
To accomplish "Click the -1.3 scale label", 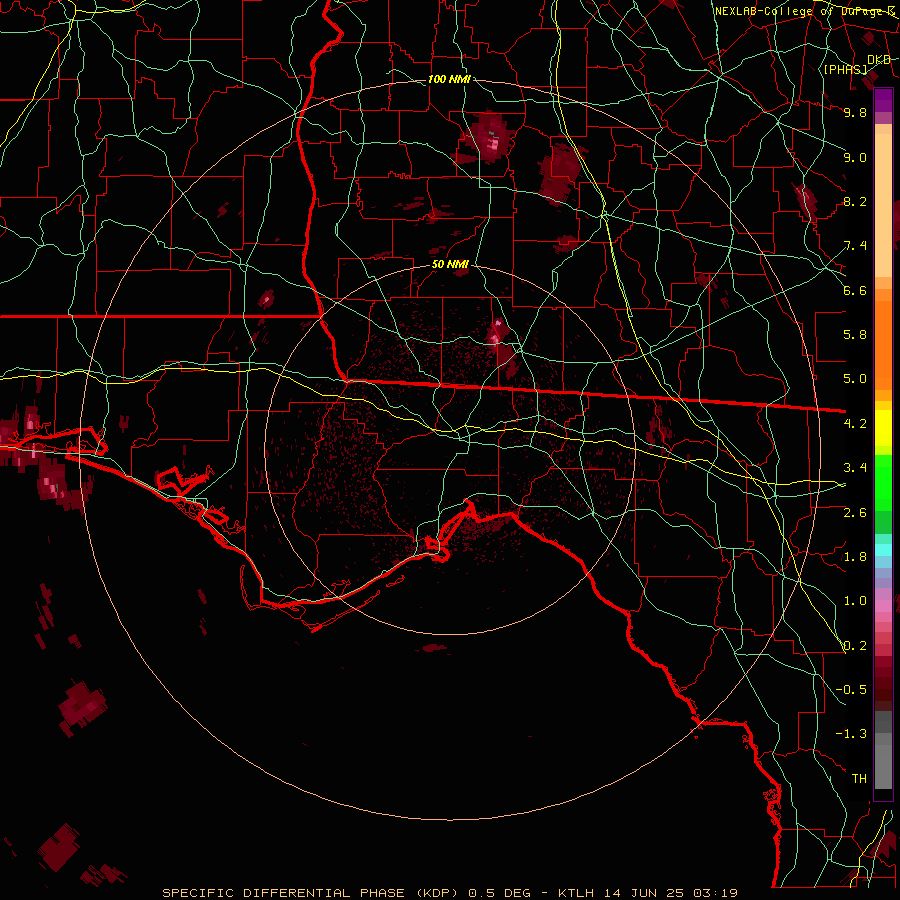I will click(851, 734).
